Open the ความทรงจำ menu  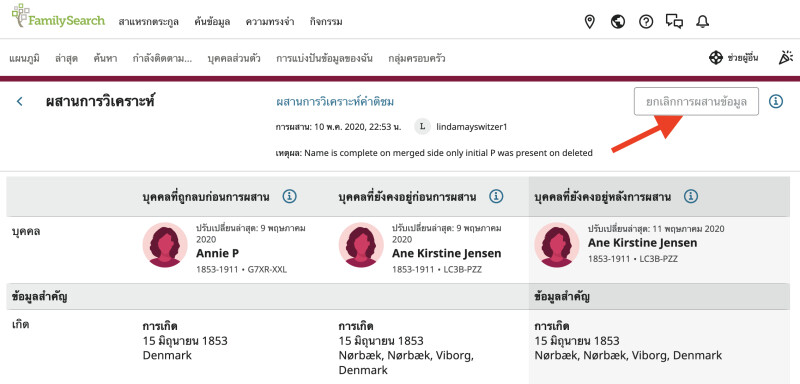pyautogui.click(x=270, y=22)
